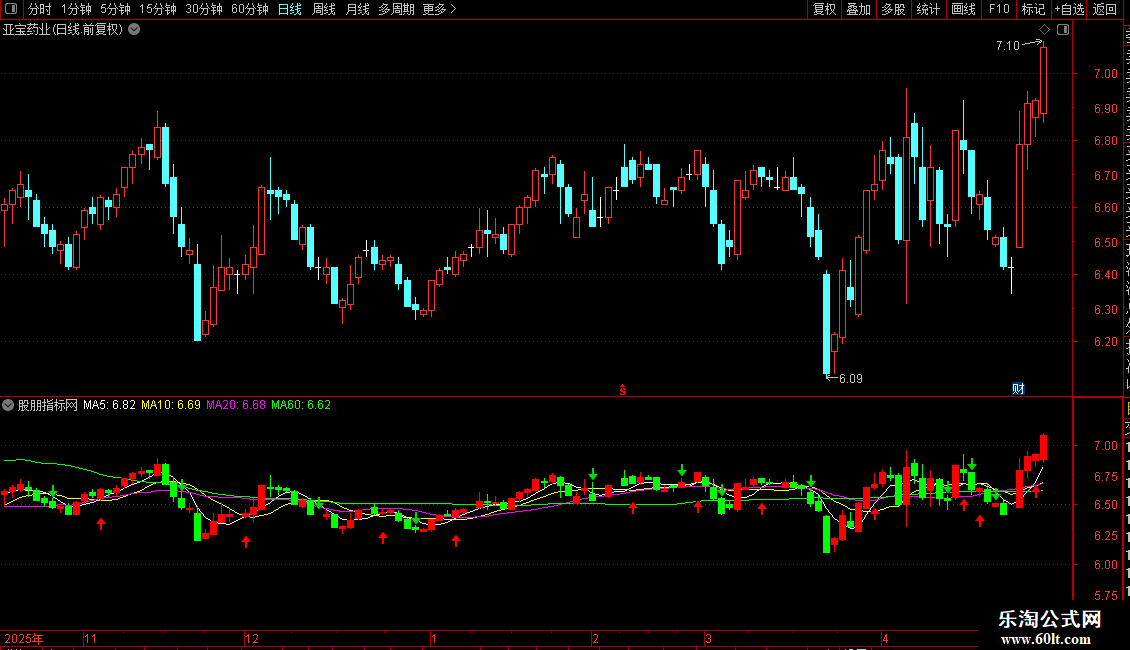Click MA60: 6.62 indicator value
1130x650 pixels.
301,405
